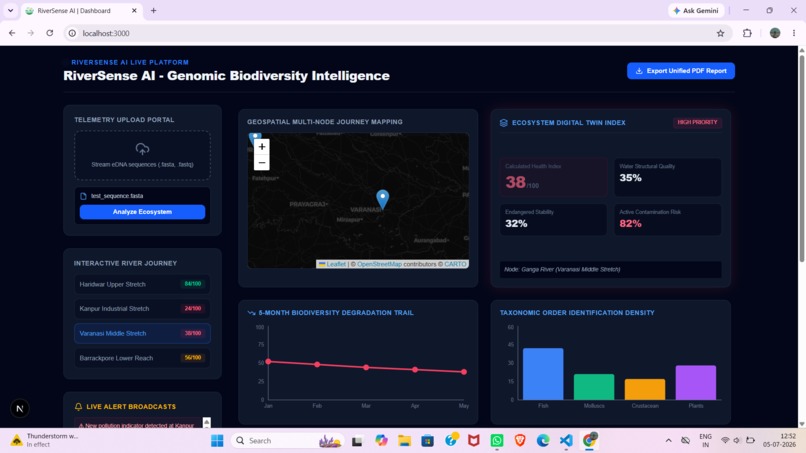806x453 pixels.
Task: Click the HIGH PRIORITY badge
Action: coord(697,122)
